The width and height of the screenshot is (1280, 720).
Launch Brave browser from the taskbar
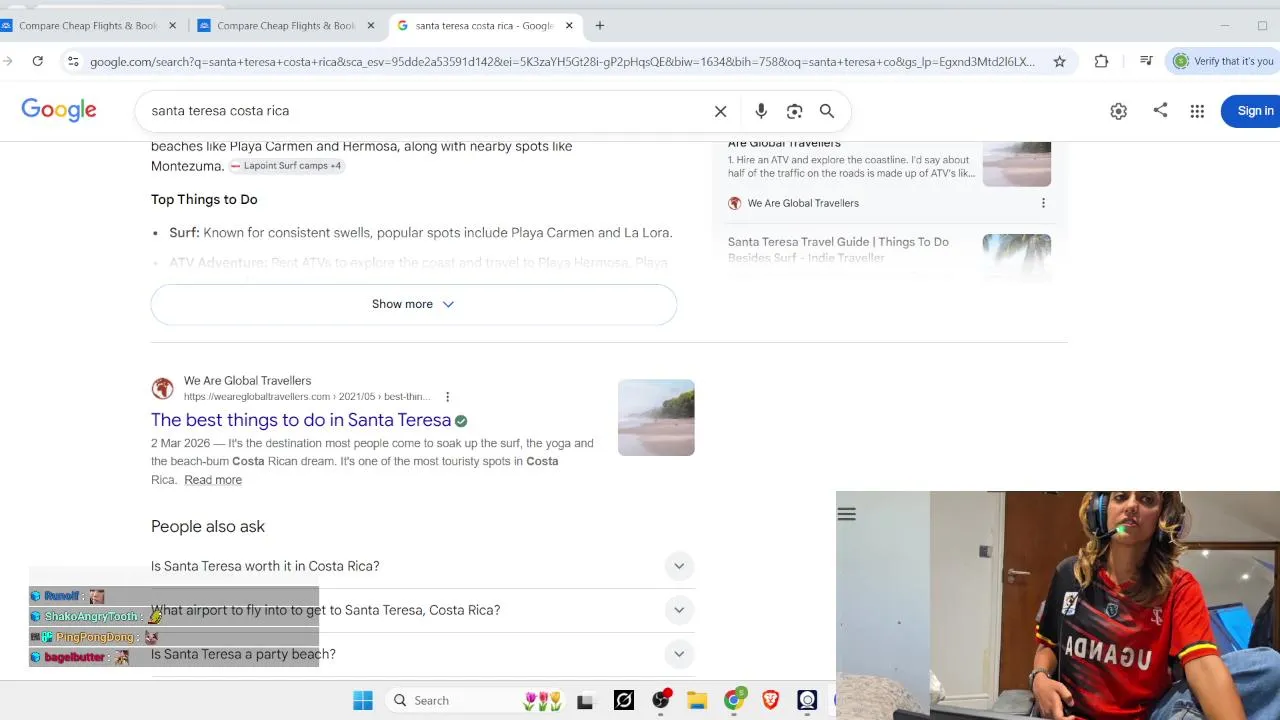point(771,700)
